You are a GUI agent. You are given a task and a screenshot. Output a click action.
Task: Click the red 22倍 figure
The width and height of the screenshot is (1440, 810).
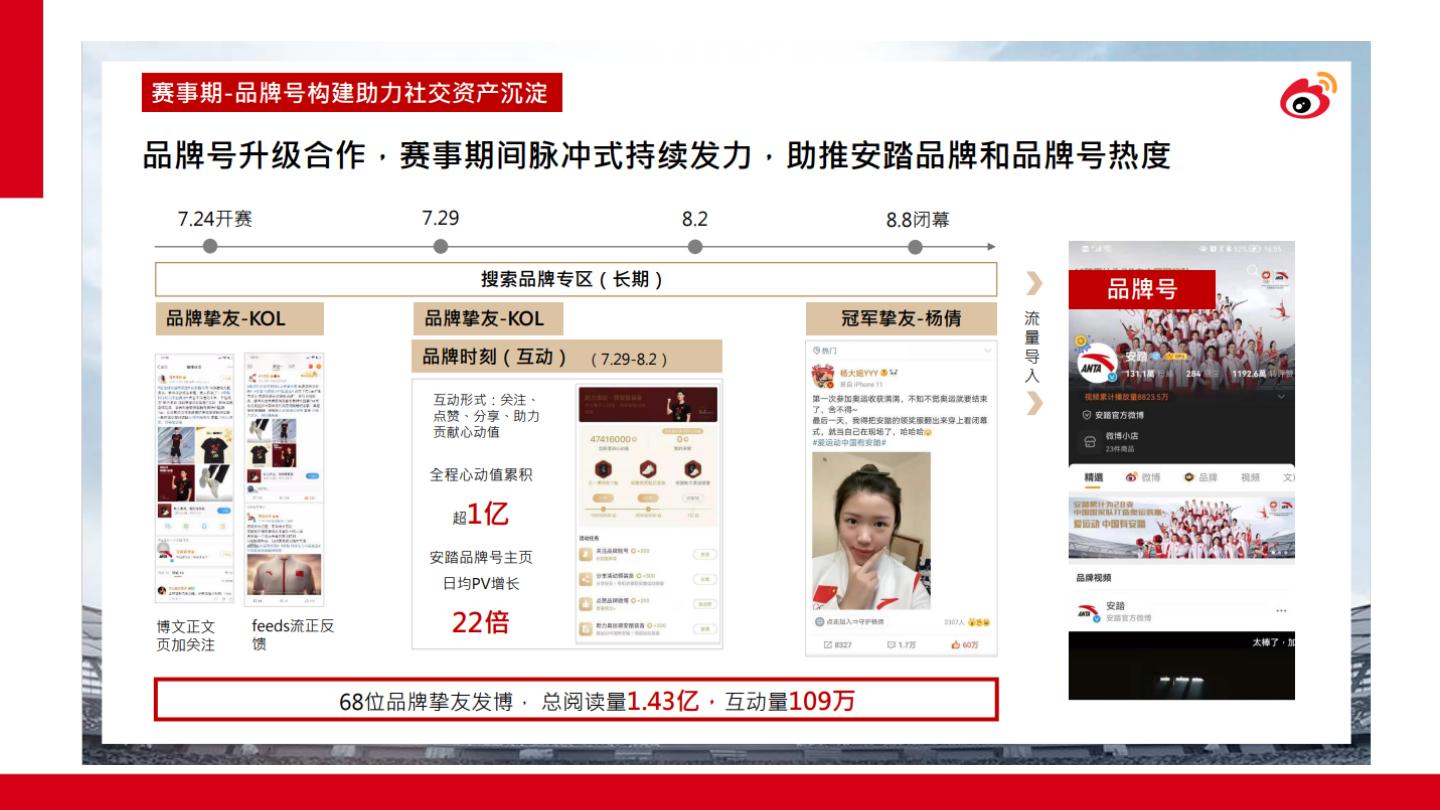(x=480, y=623)
